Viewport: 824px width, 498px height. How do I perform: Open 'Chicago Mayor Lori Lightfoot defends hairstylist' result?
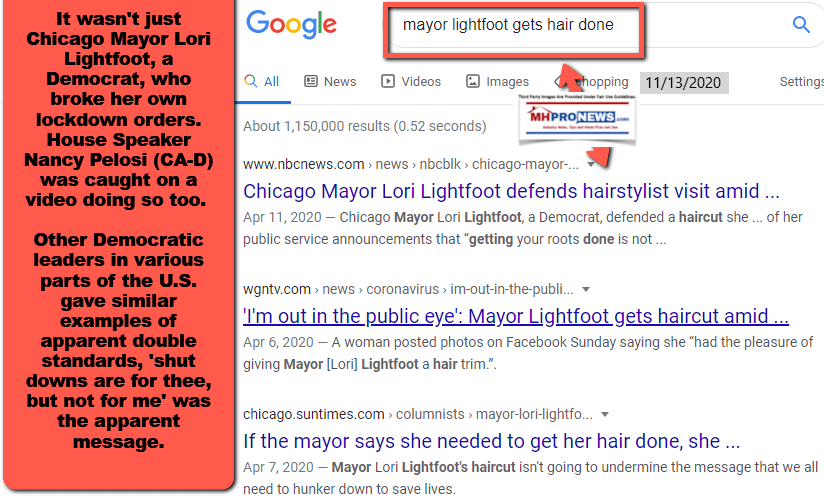click(x=511, y=191)
